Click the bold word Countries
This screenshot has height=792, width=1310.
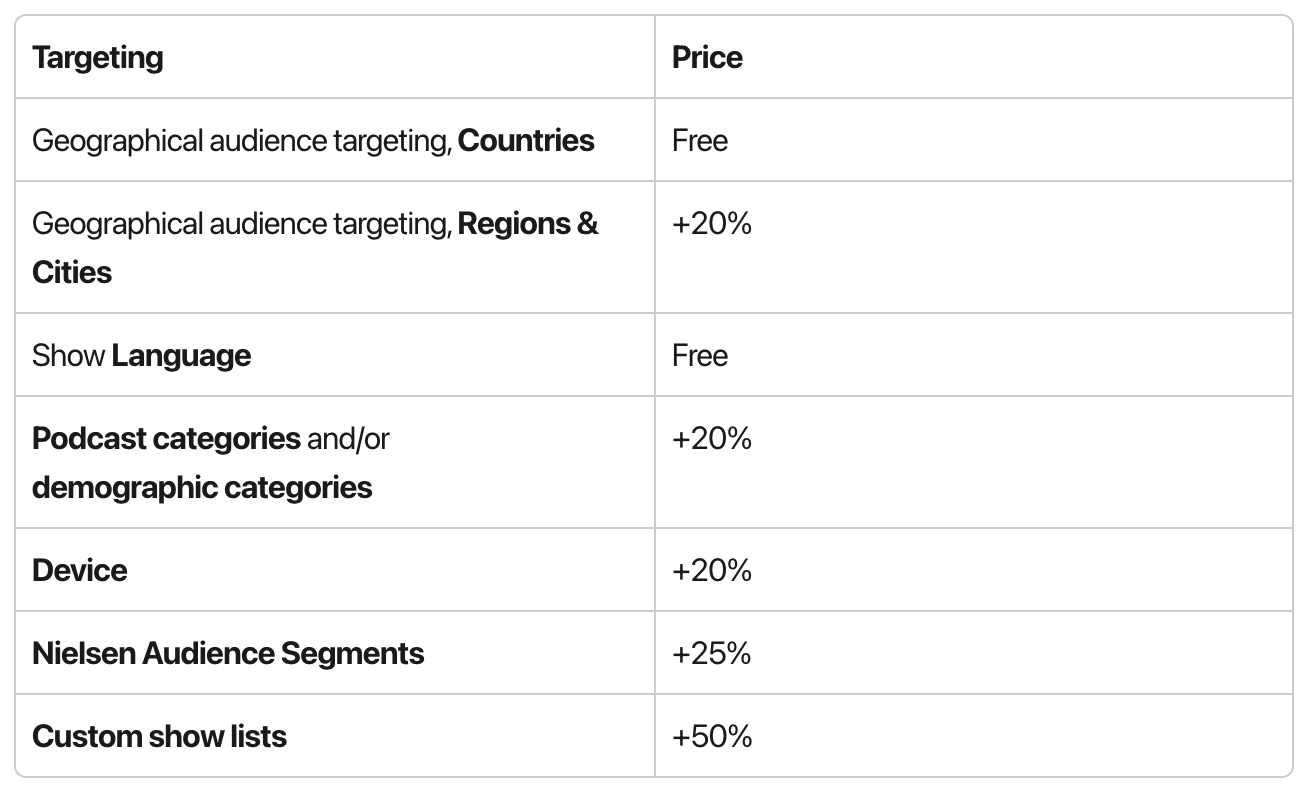pyautogui.click(x=526, y=140)
